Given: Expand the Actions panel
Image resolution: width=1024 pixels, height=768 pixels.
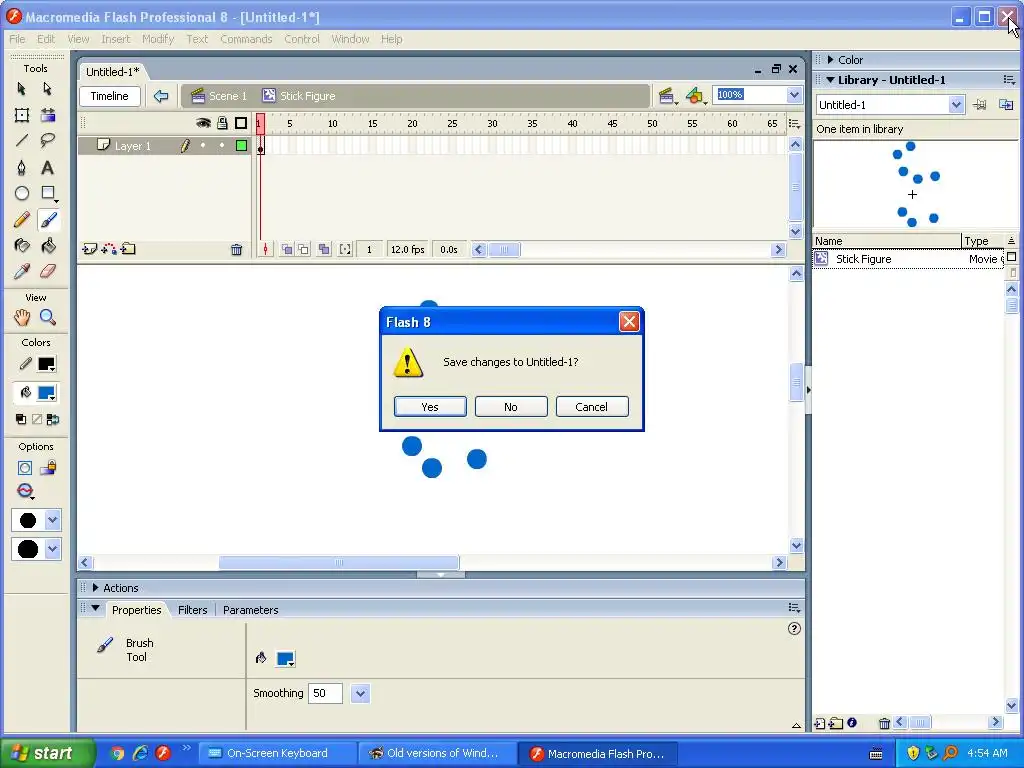Looking at the screenshot, I should [95, 588].
